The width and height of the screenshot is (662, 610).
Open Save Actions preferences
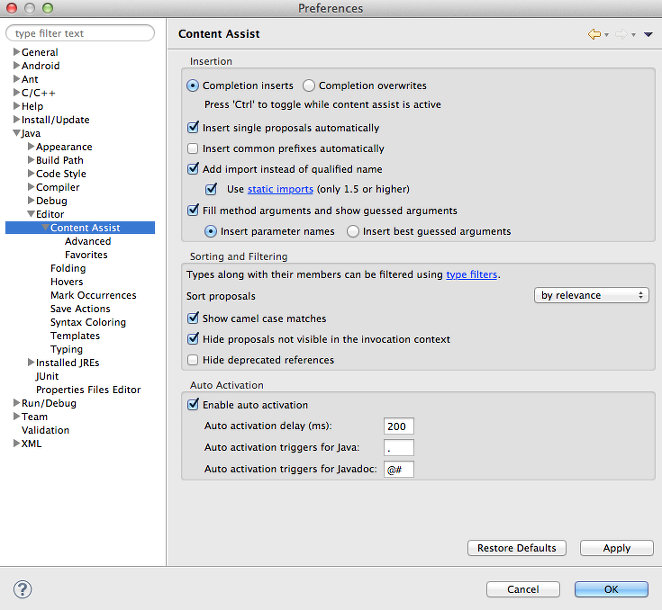[80, 309]
